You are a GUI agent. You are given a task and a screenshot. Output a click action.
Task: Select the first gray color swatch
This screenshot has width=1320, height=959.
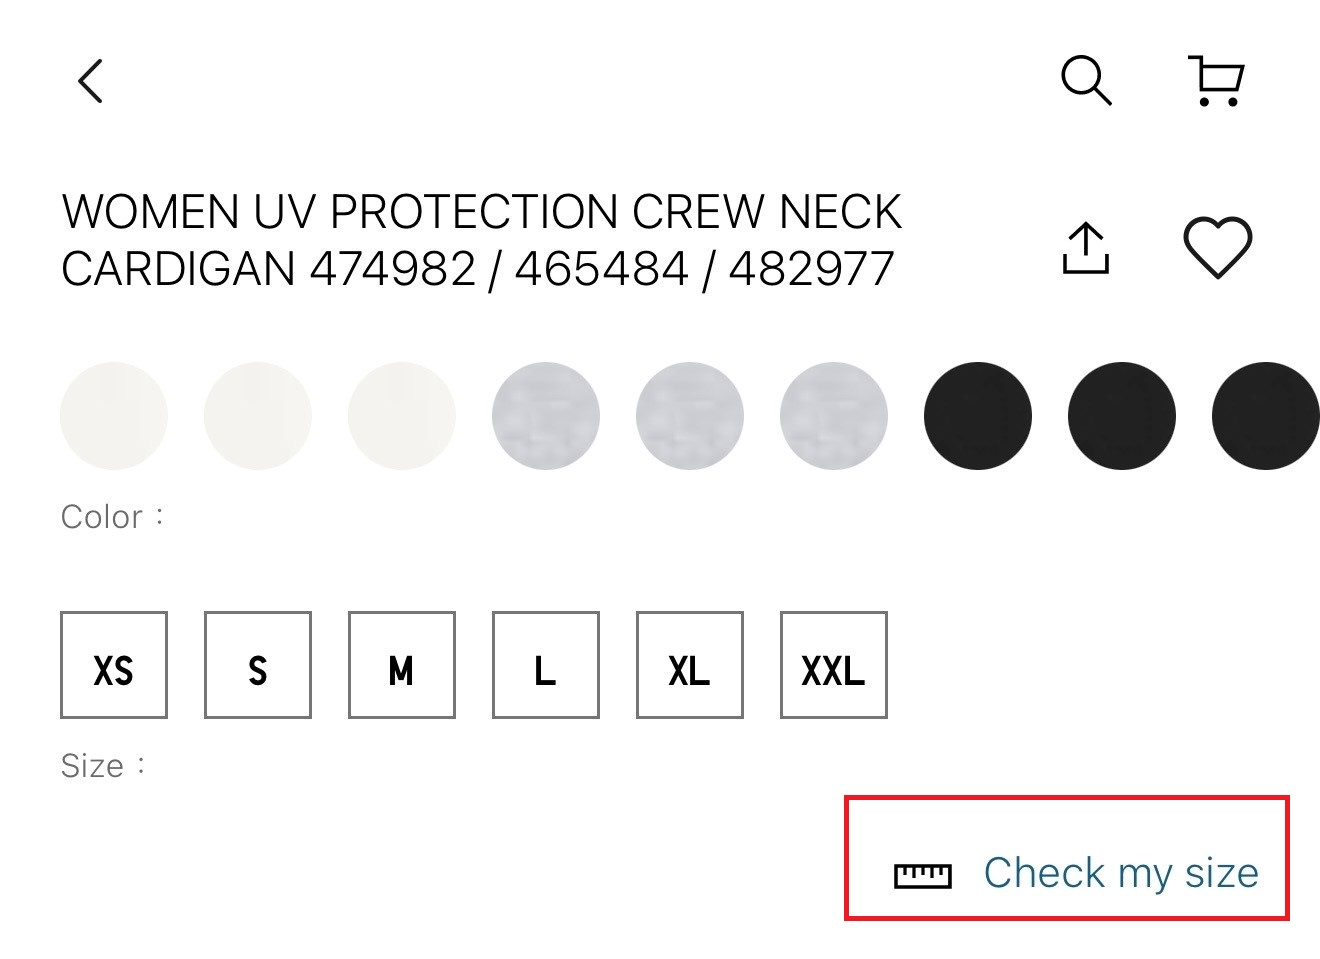coord(546,416)
